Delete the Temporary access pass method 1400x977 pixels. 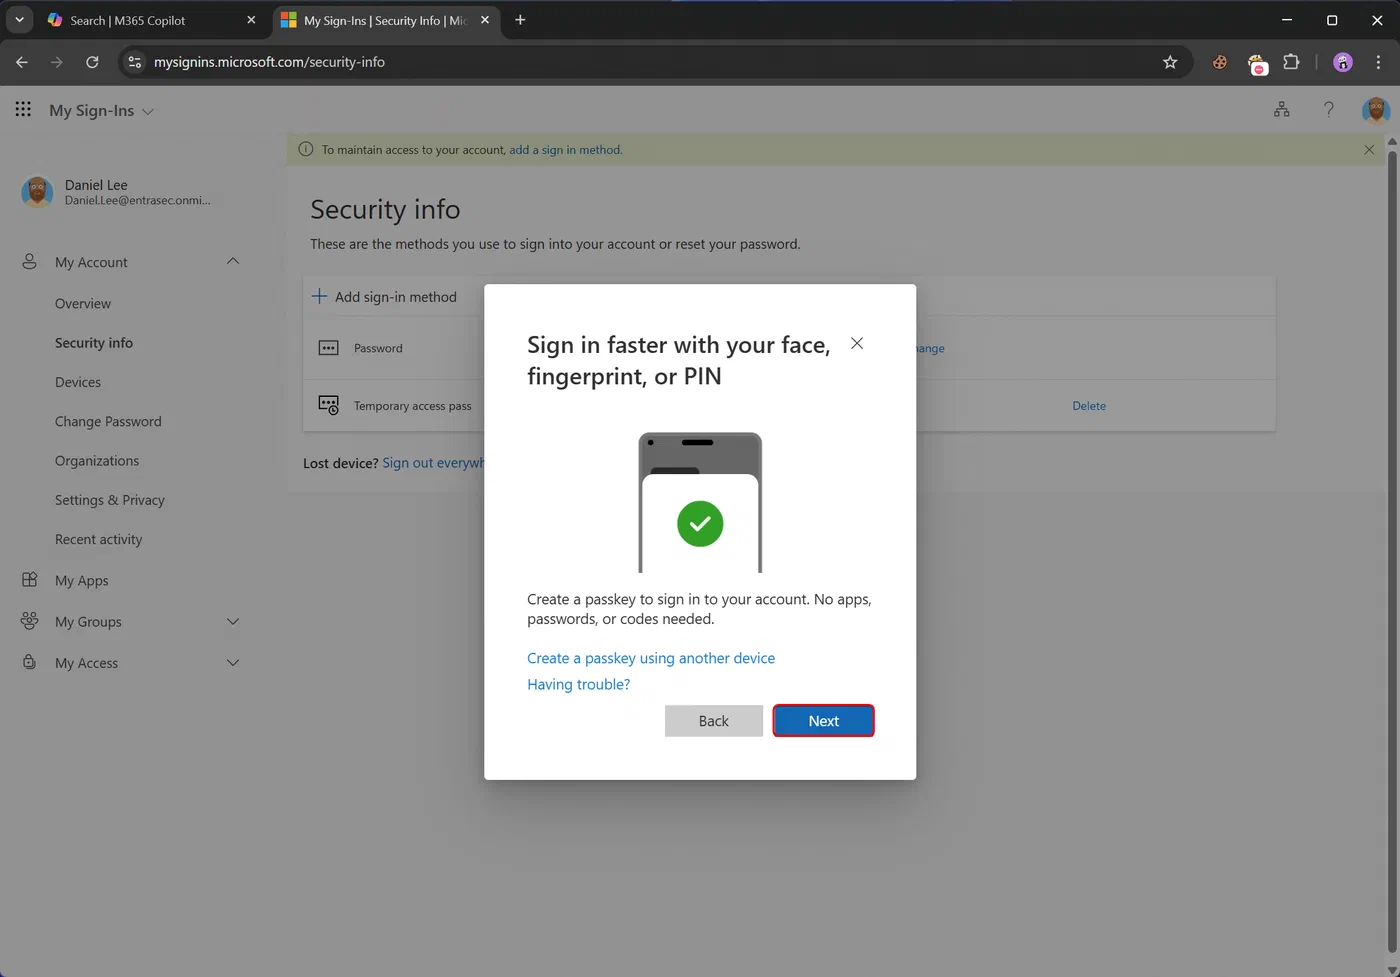click(1089, 406)
